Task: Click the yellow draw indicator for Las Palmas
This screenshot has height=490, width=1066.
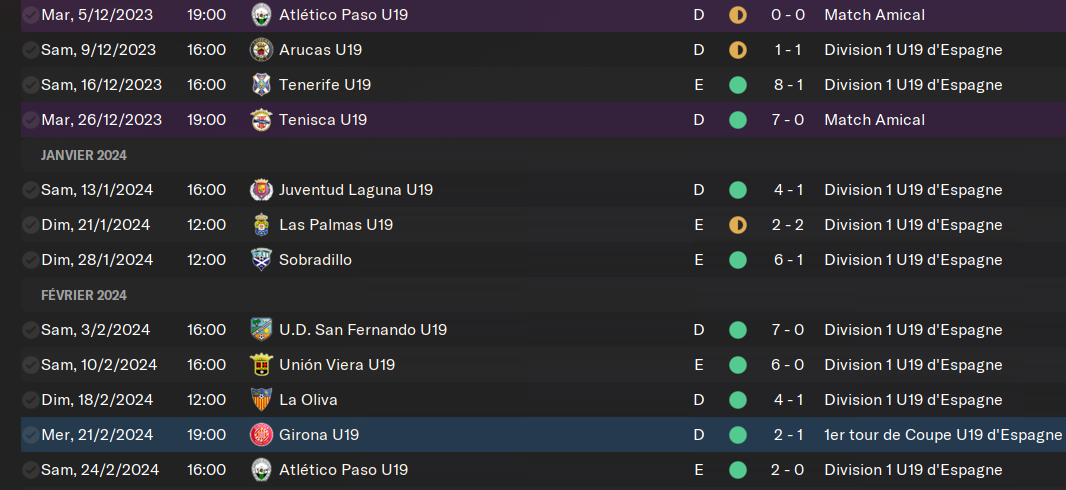Action: click(738, 225)
